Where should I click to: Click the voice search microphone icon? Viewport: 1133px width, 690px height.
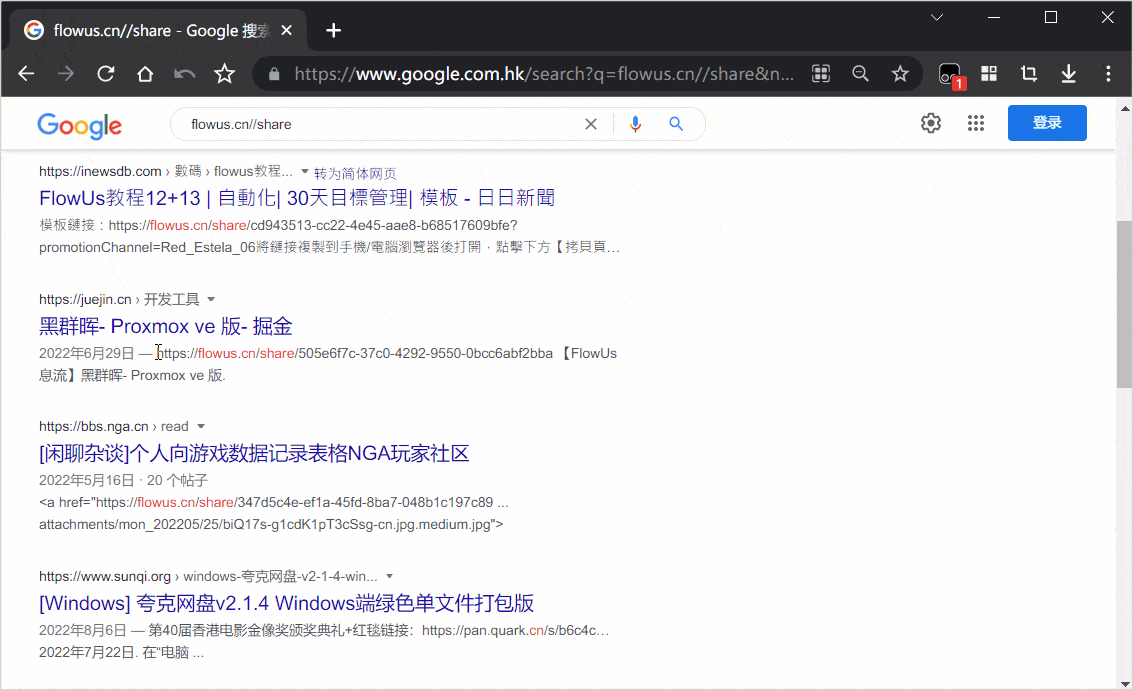tap(635, 124)
